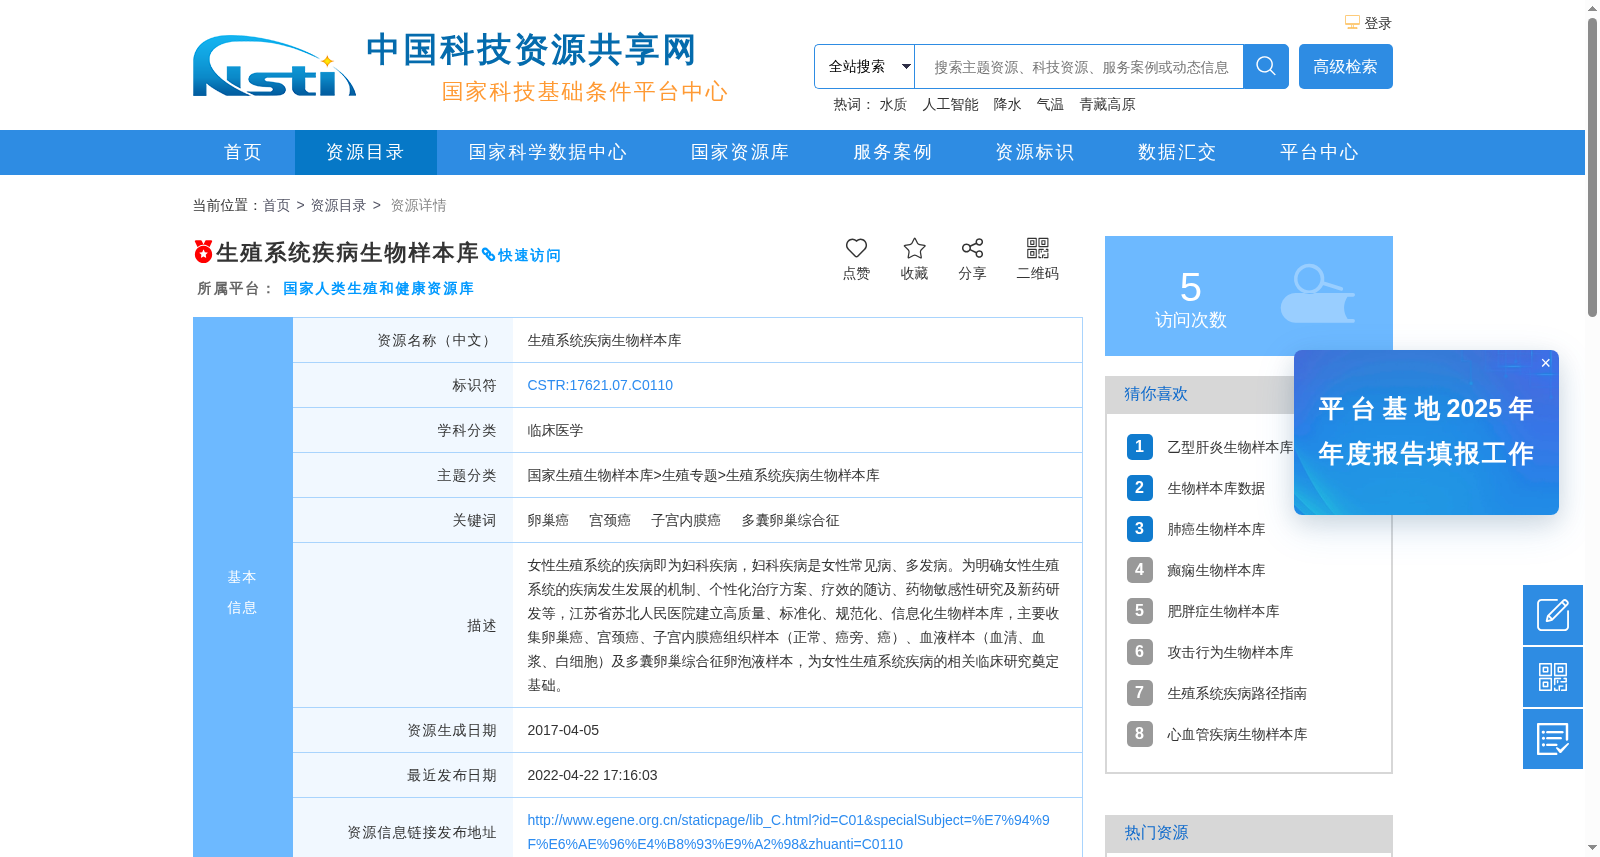The width and height of the screenshot is (1600, 857).
Task: Click the 登录 login icon link
Action: (x=1368, y=23)
